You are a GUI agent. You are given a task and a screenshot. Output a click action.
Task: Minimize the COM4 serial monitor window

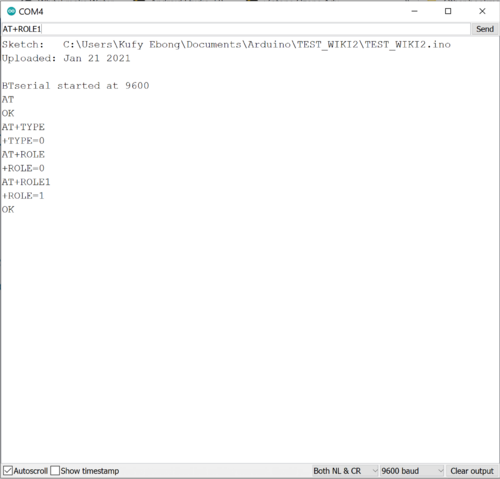click(x=414, y=11)
